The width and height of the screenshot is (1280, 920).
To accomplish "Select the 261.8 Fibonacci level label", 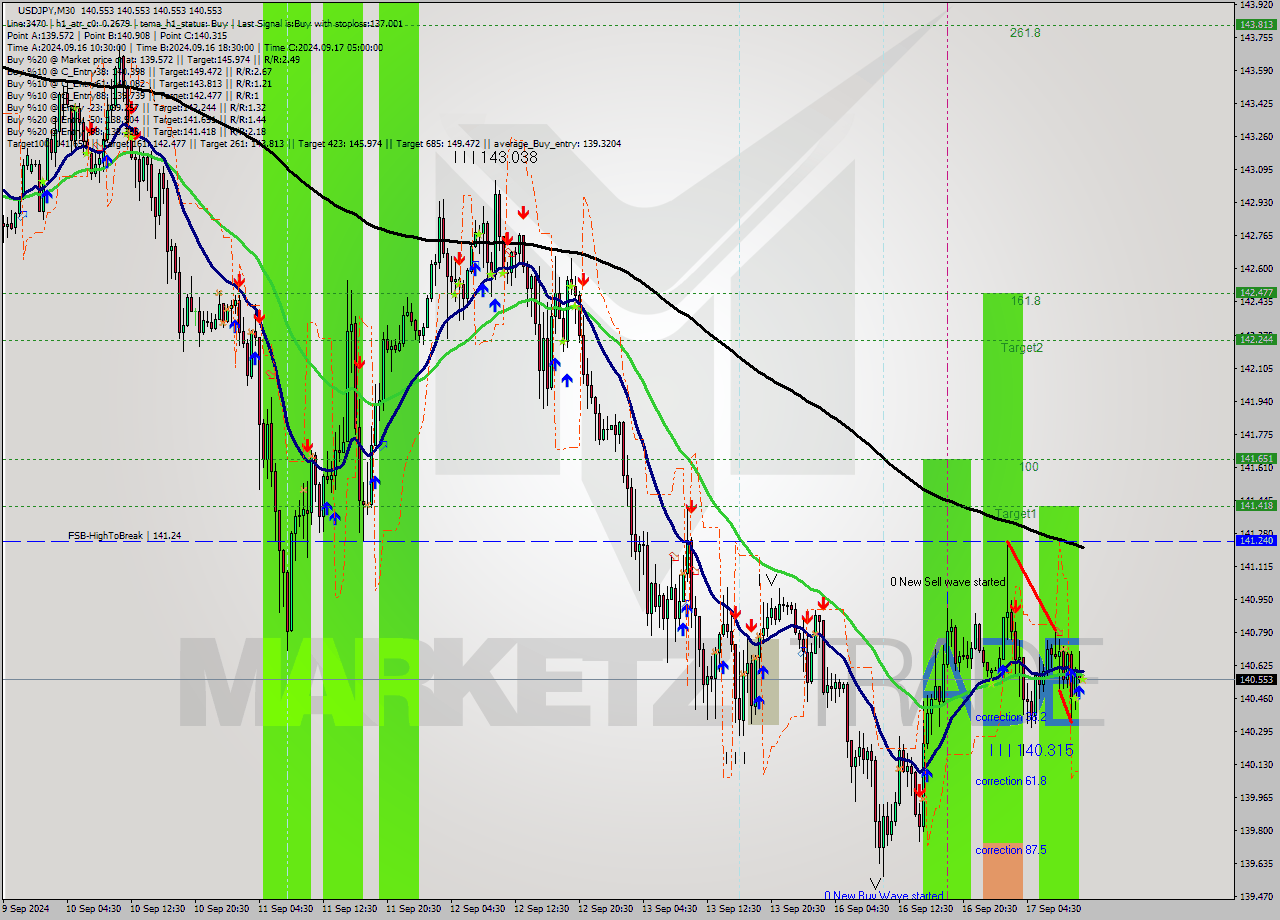I will 1025,32.
